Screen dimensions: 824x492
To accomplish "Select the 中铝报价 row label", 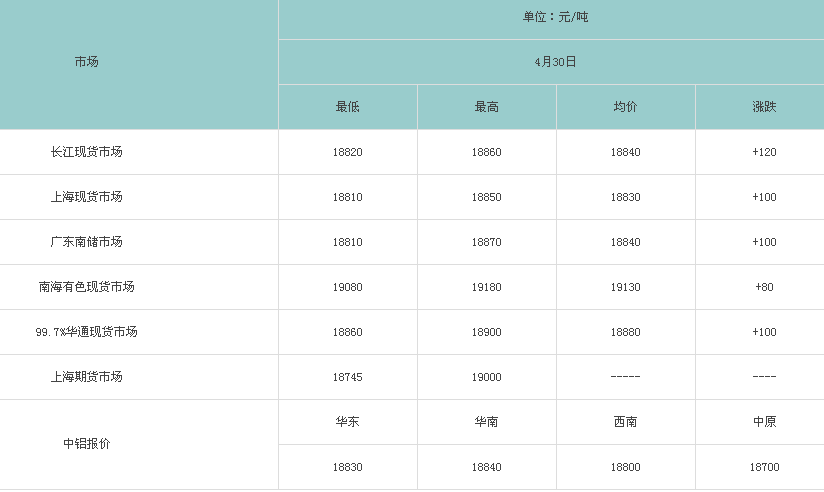I will pyautogui.click(x=86, y=444).
